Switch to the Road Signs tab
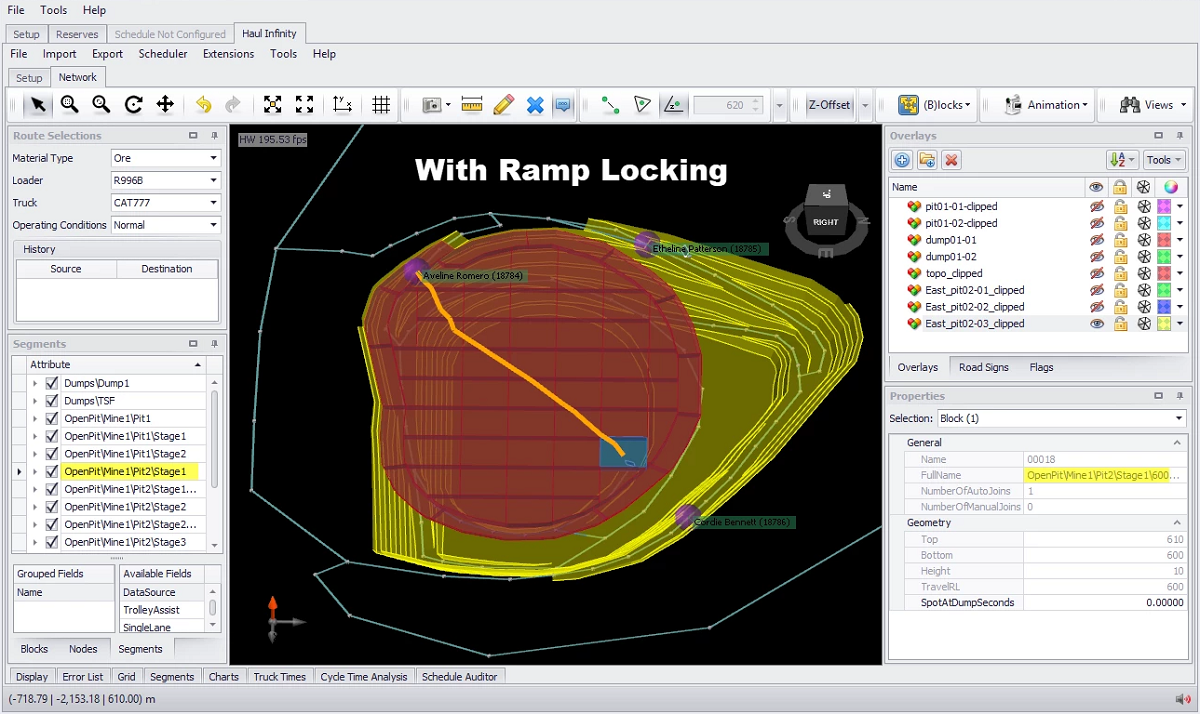 tap(983, 367)
